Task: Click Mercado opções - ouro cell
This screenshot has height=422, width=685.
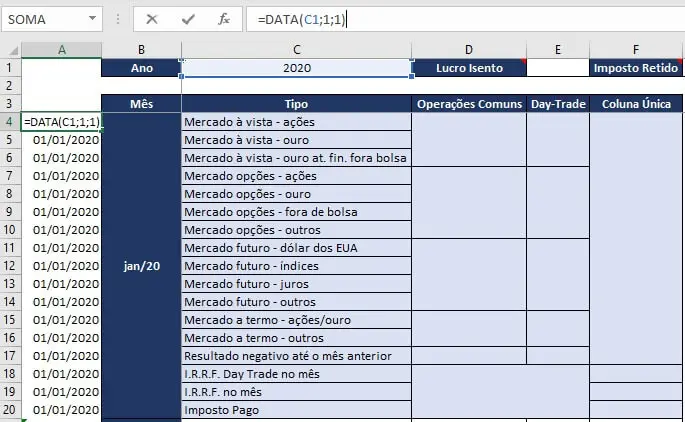Action: (x=297, y=194)
